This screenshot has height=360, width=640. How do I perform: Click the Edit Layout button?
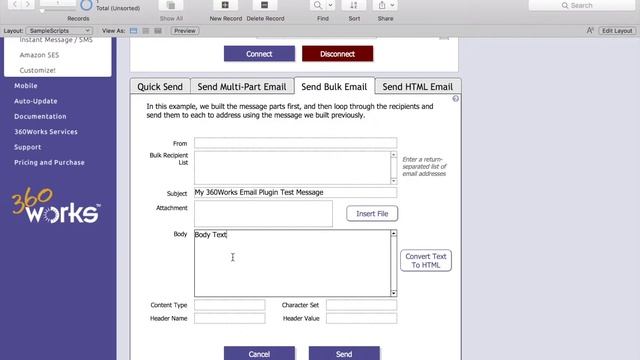(617, 31)
